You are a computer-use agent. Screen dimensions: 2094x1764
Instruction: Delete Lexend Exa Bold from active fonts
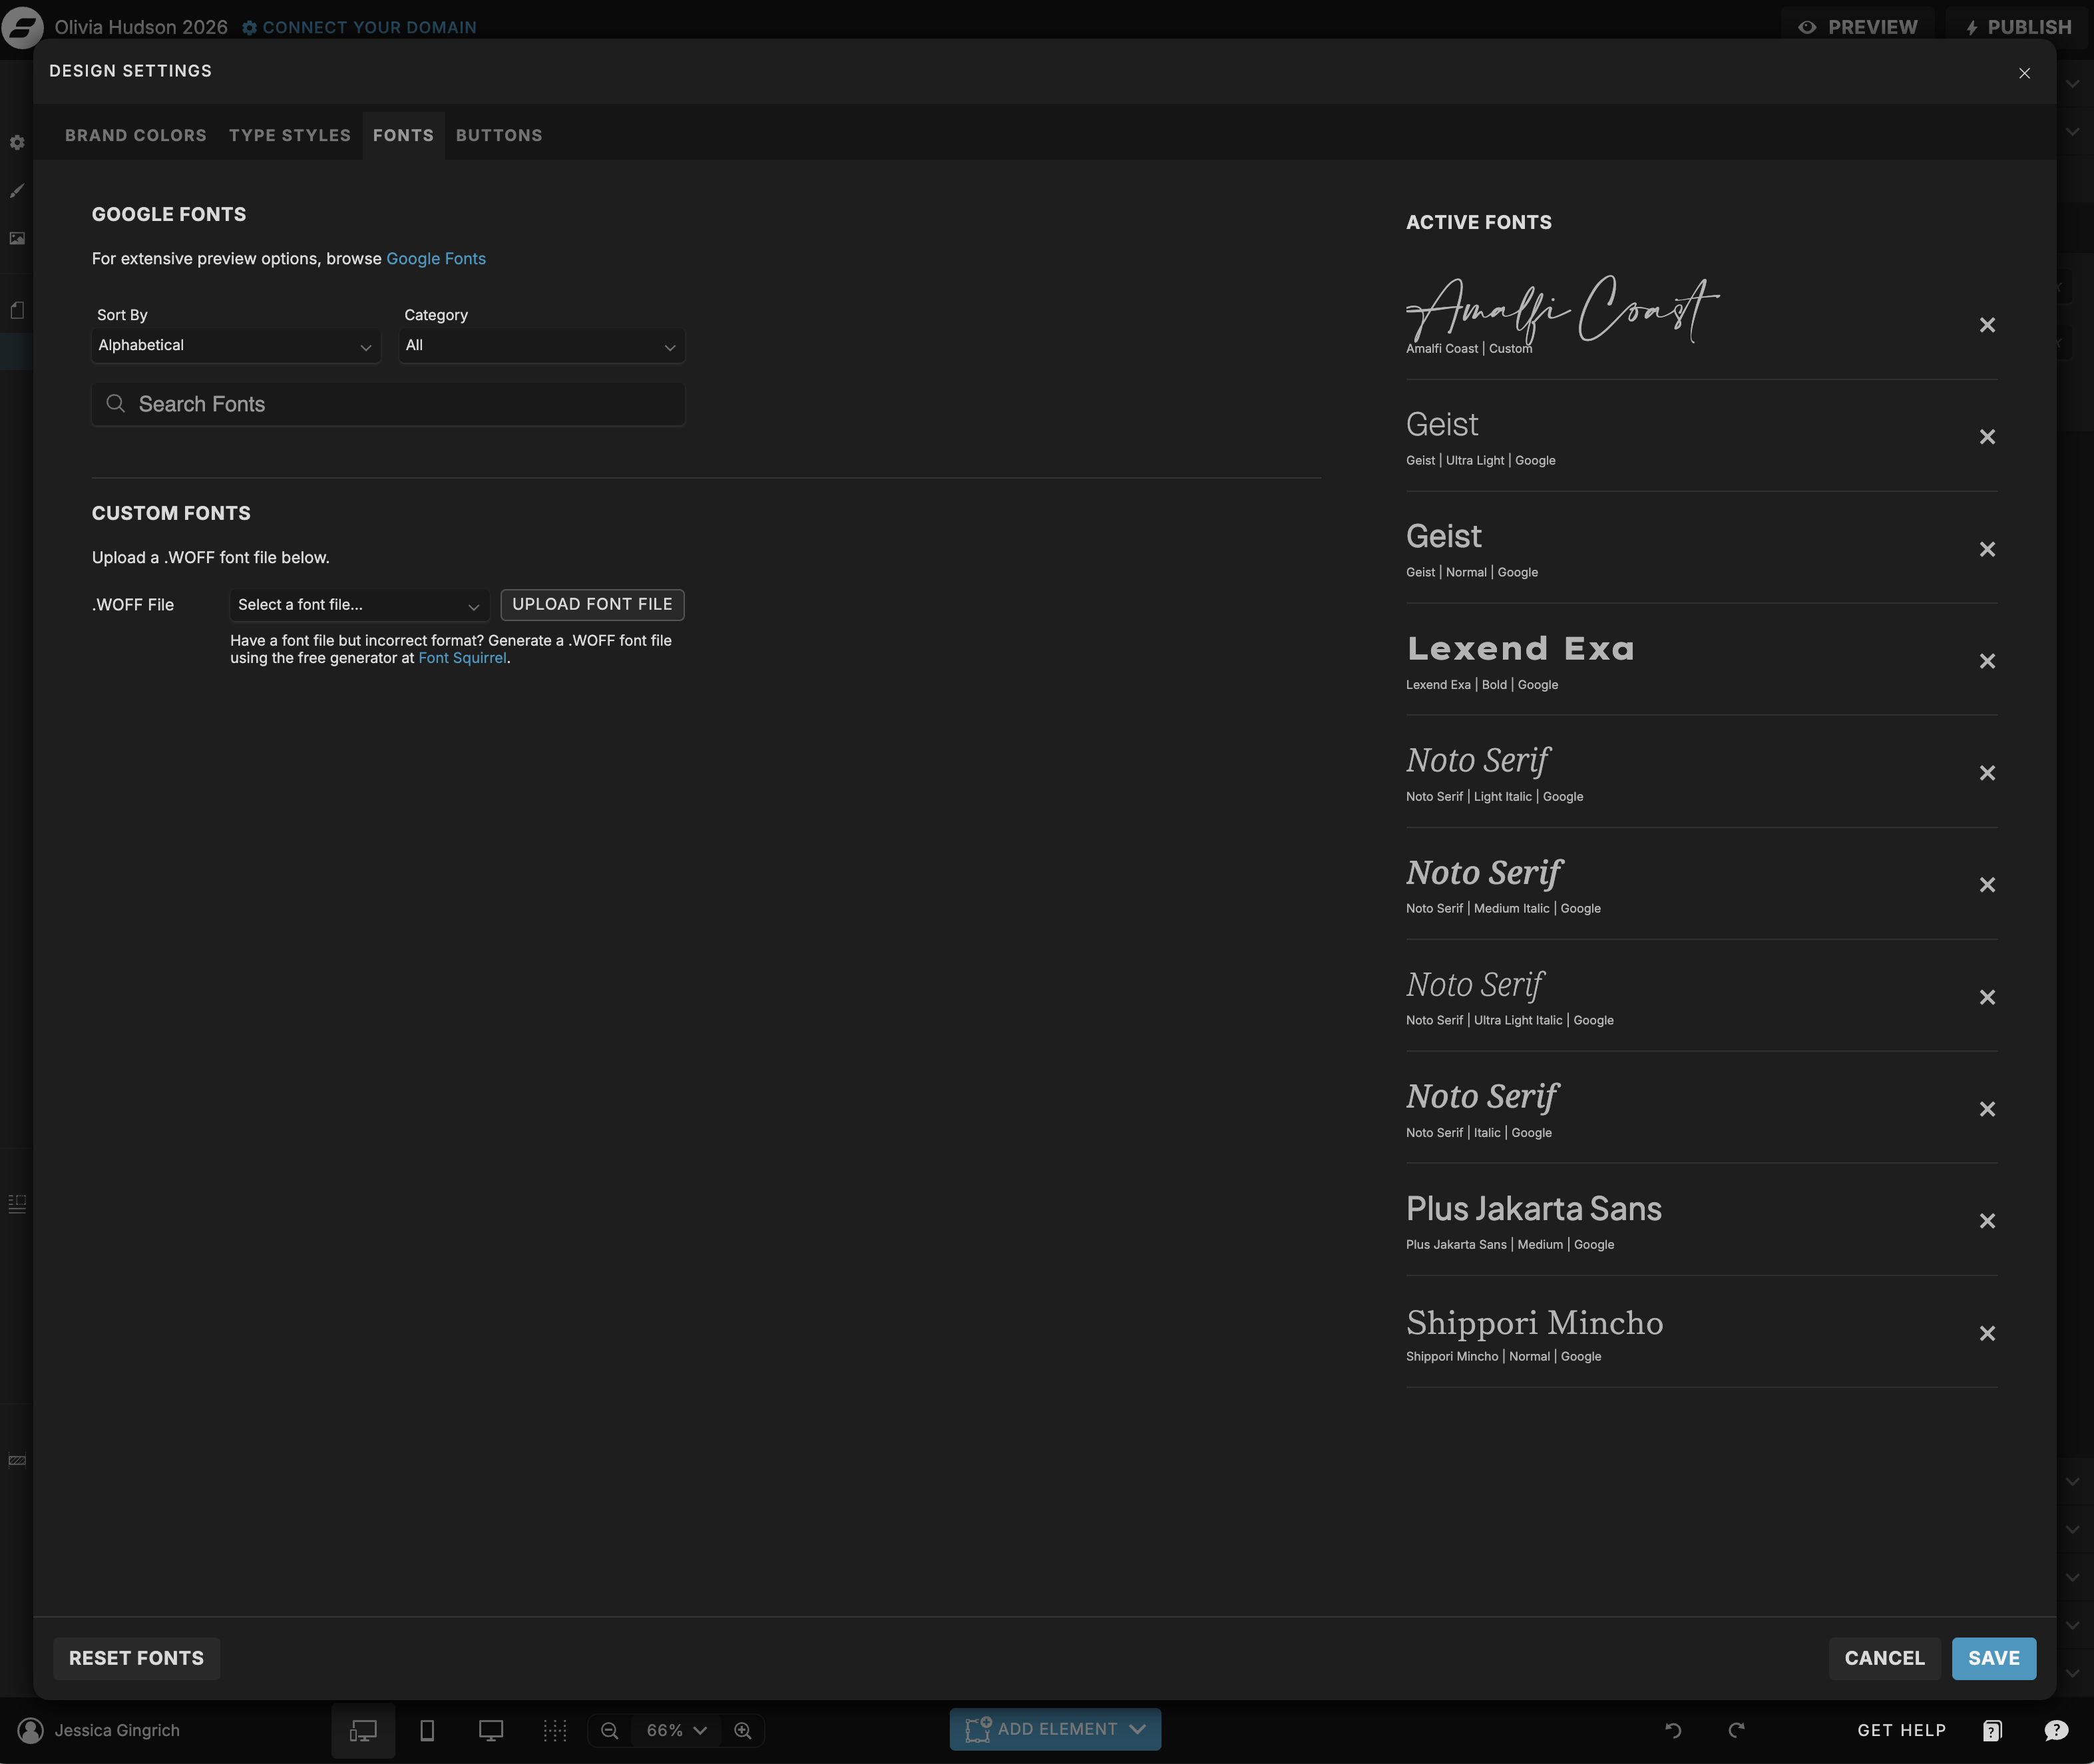click(x=1987, y=661)
